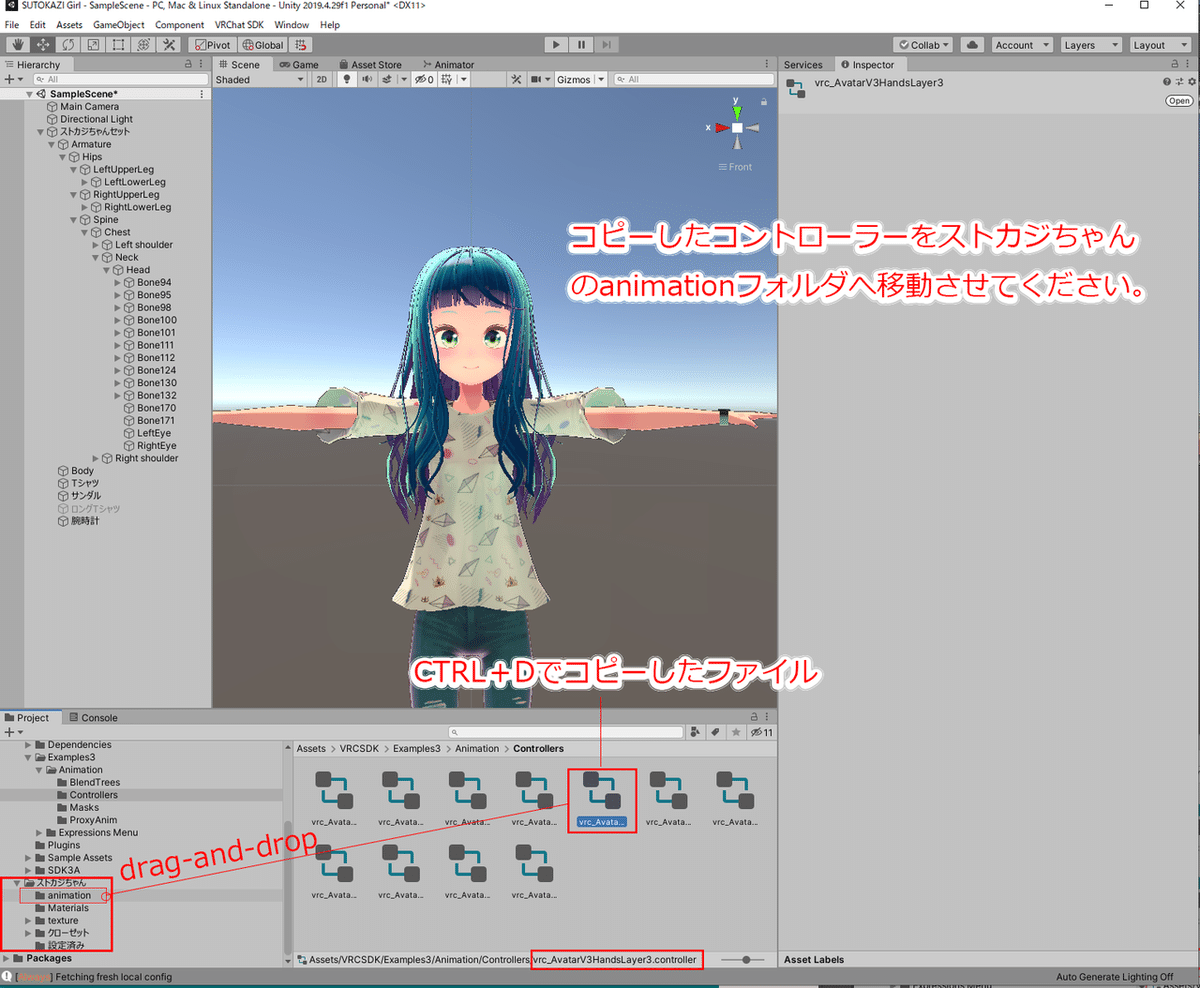
Task: Open Search by Label tag icon
Action: (x=716, y=732)
